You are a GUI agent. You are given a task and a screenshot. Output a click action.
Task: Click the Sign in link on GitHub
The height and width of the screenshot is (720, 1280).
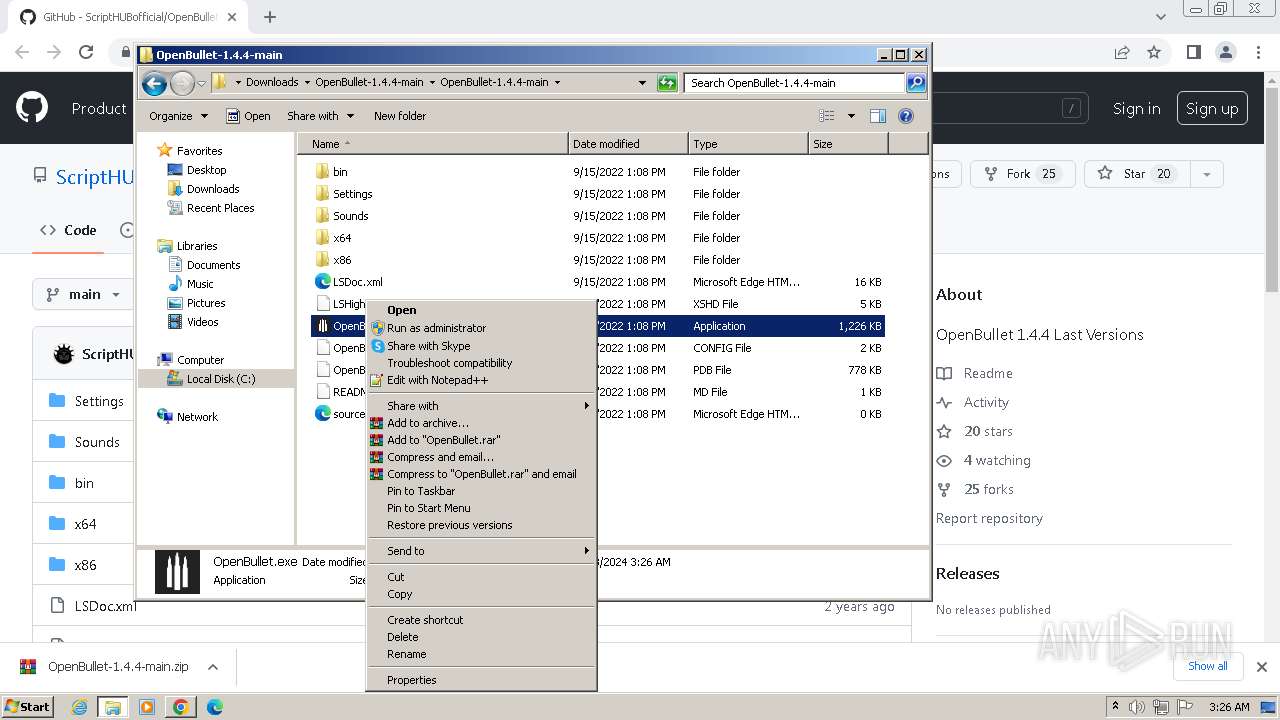coord(1137,109)
